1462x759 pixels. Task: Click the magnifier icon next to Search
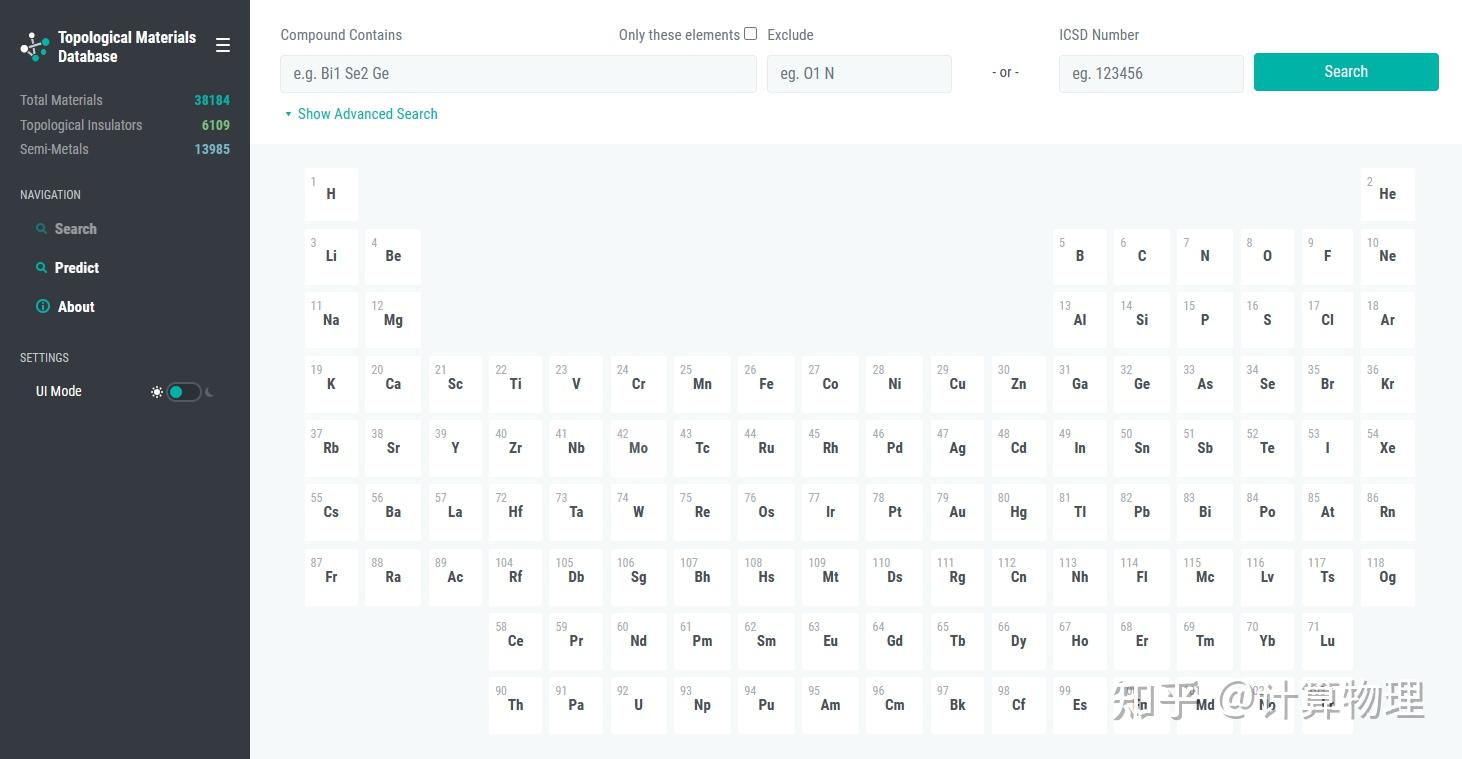[42, 229]
